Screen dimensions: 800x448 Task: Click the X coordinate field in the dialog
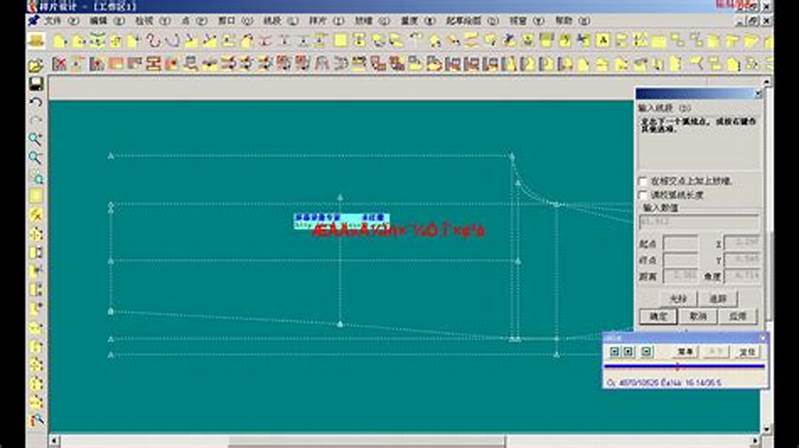[741, 243]
